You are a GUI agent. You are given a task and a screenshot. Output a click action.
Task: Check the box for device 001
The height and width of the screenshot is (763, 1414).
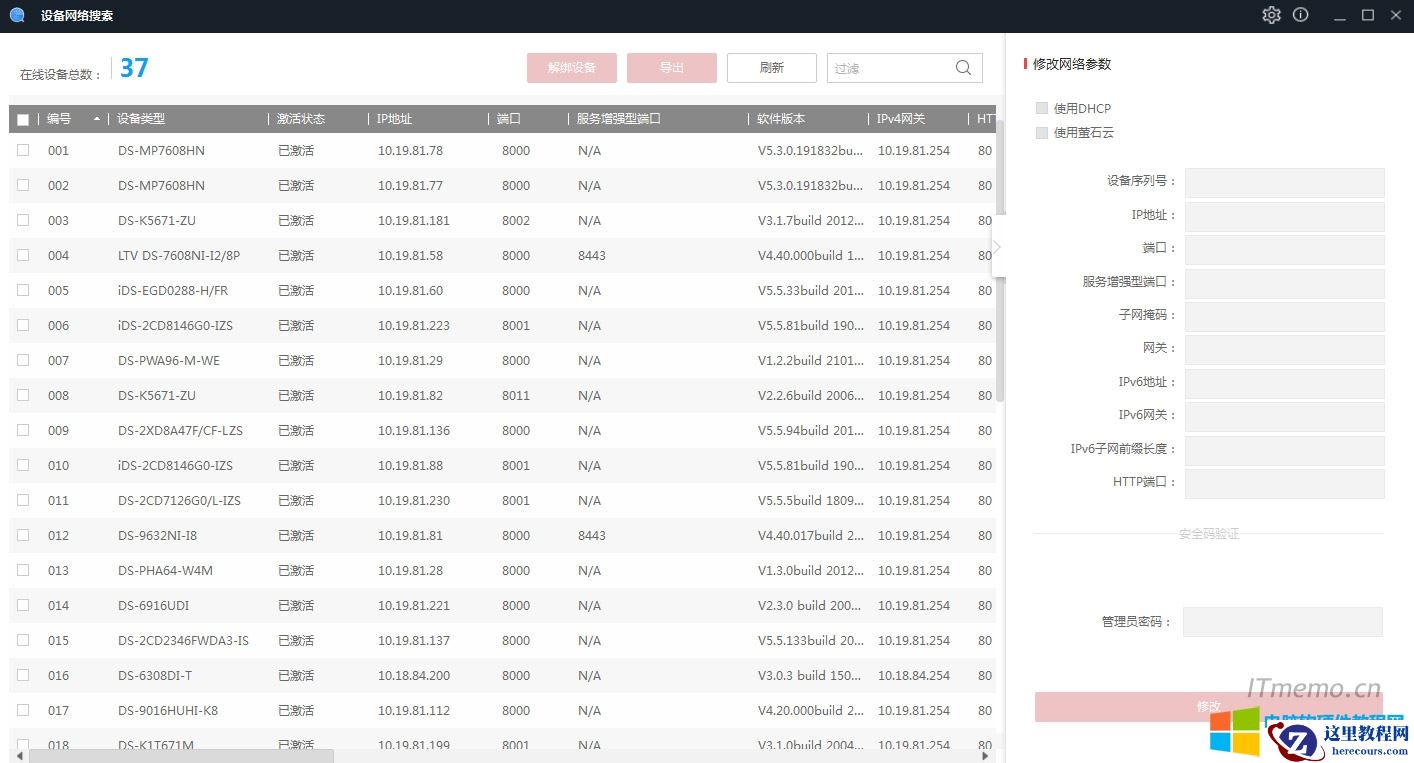coord(23,150)
